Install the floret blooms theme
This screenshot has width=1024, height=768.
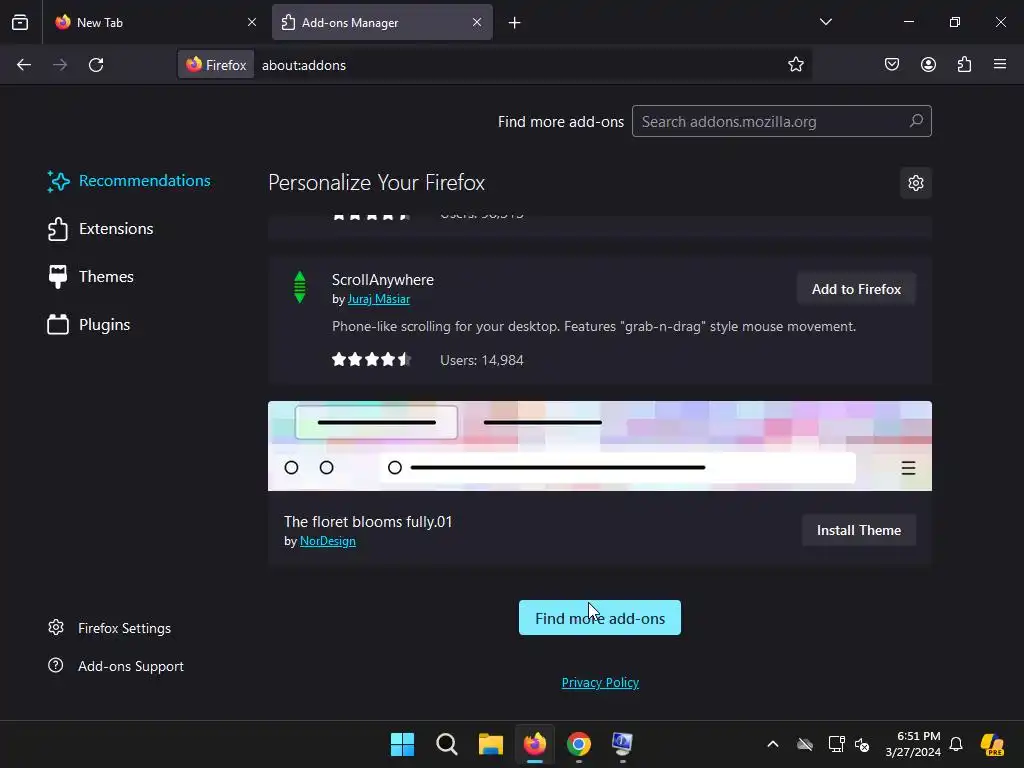[x=859, y=530]
